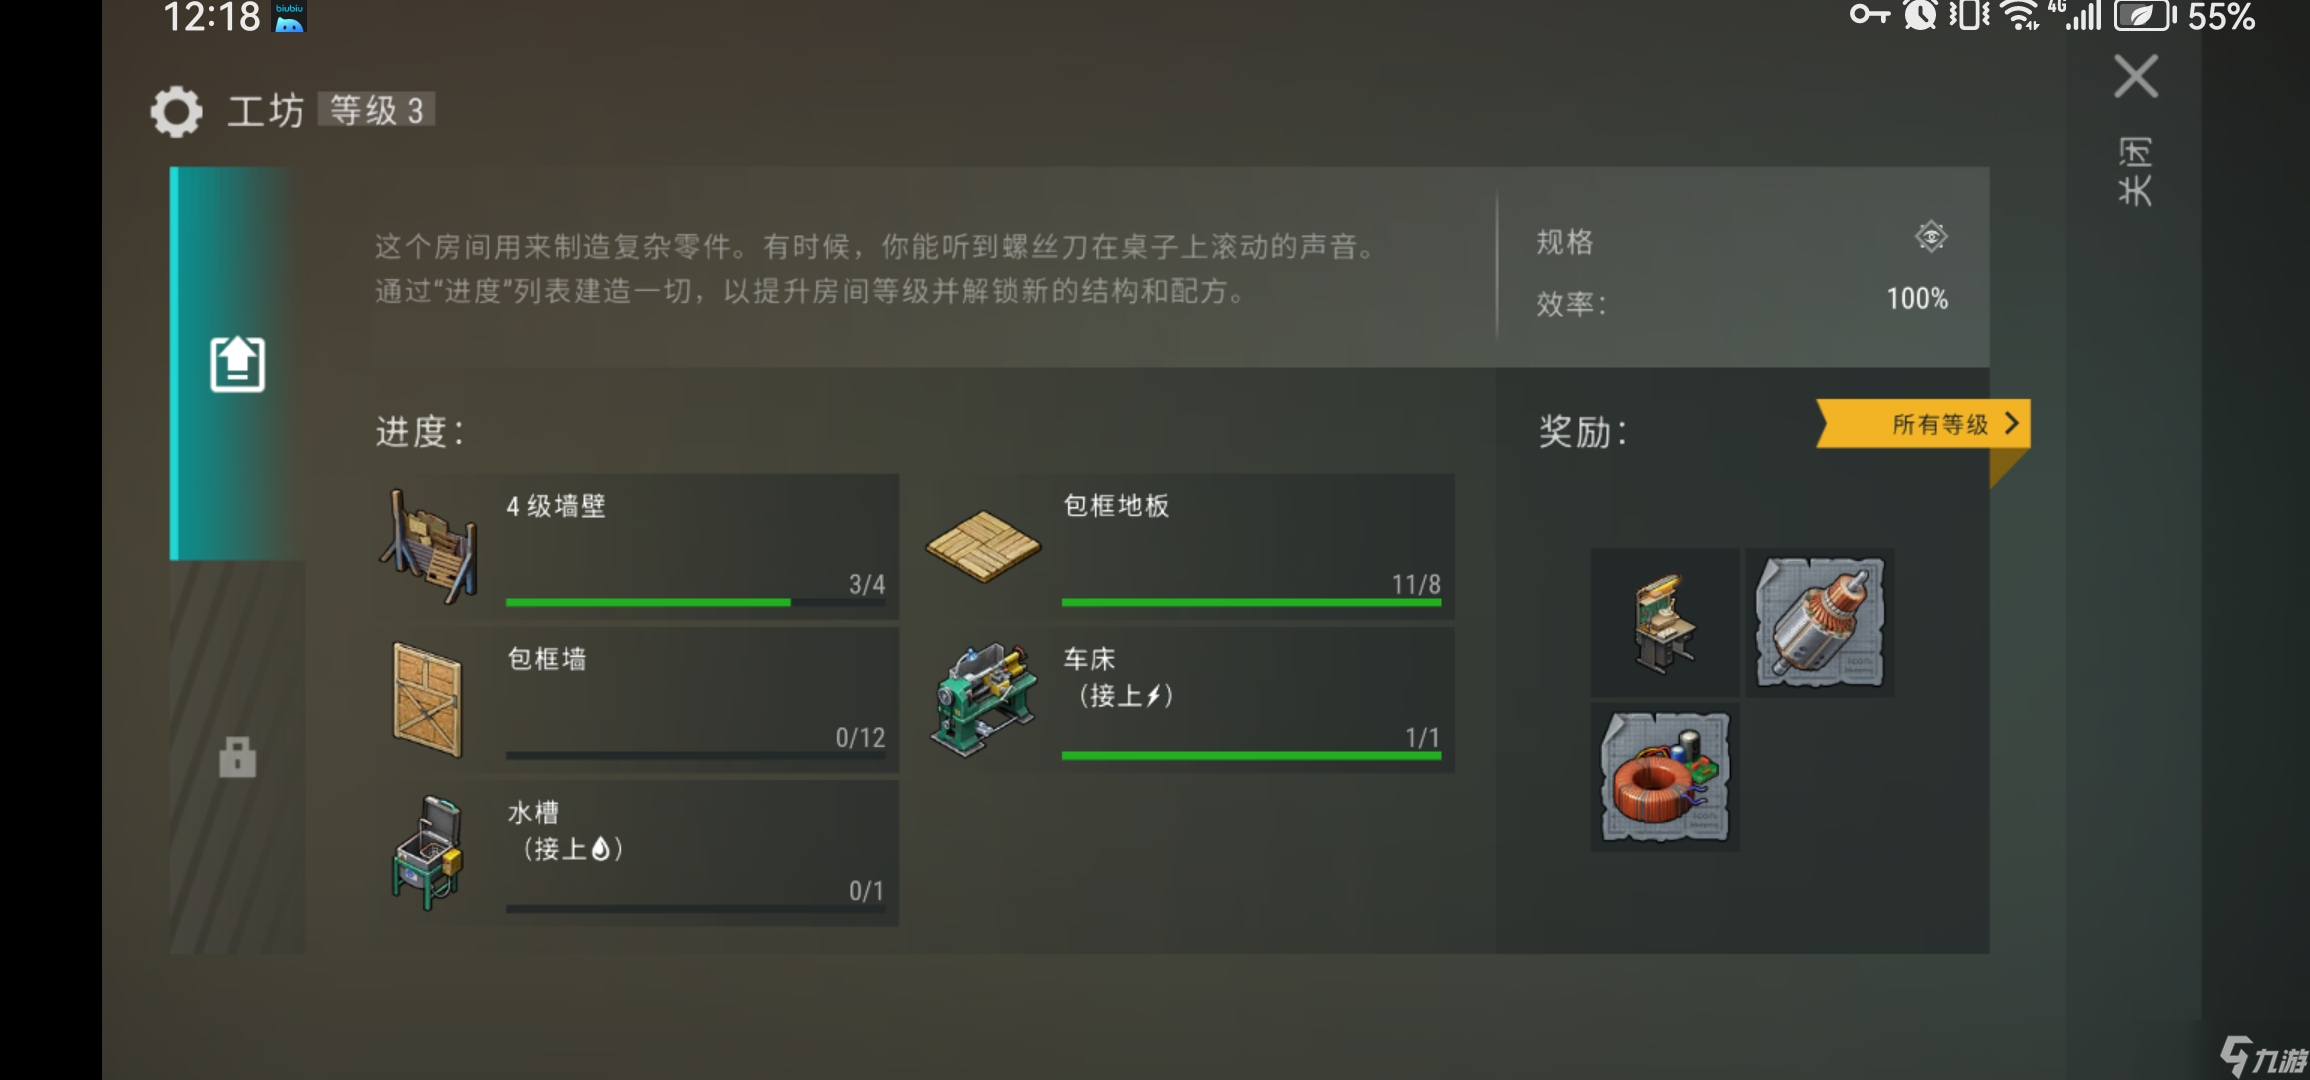2310x1080 pixels.
Task: Tap the battery indicator in status bar
Action: pos(2144,16)
